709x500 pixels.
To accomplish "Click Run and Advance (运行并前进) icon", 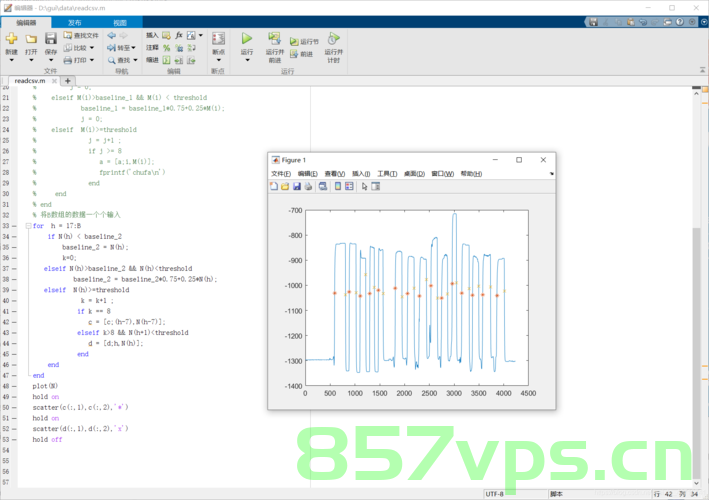I will pyautogui.click(x=274, y=39).
